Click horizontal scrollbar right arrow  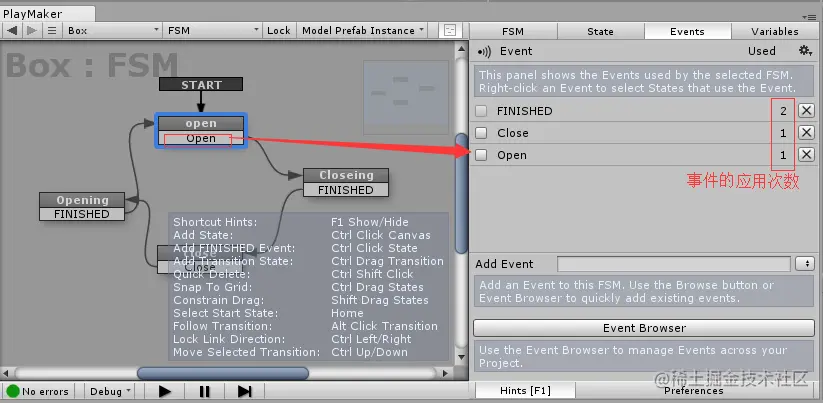[445, 374]
